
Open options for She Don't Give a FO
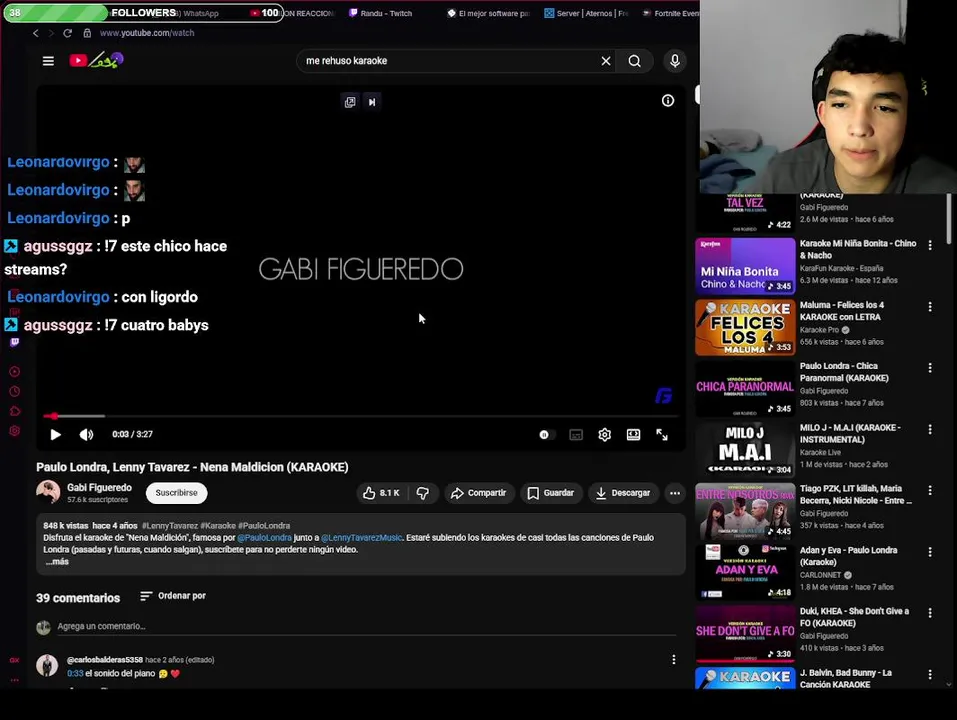(930, 613)
